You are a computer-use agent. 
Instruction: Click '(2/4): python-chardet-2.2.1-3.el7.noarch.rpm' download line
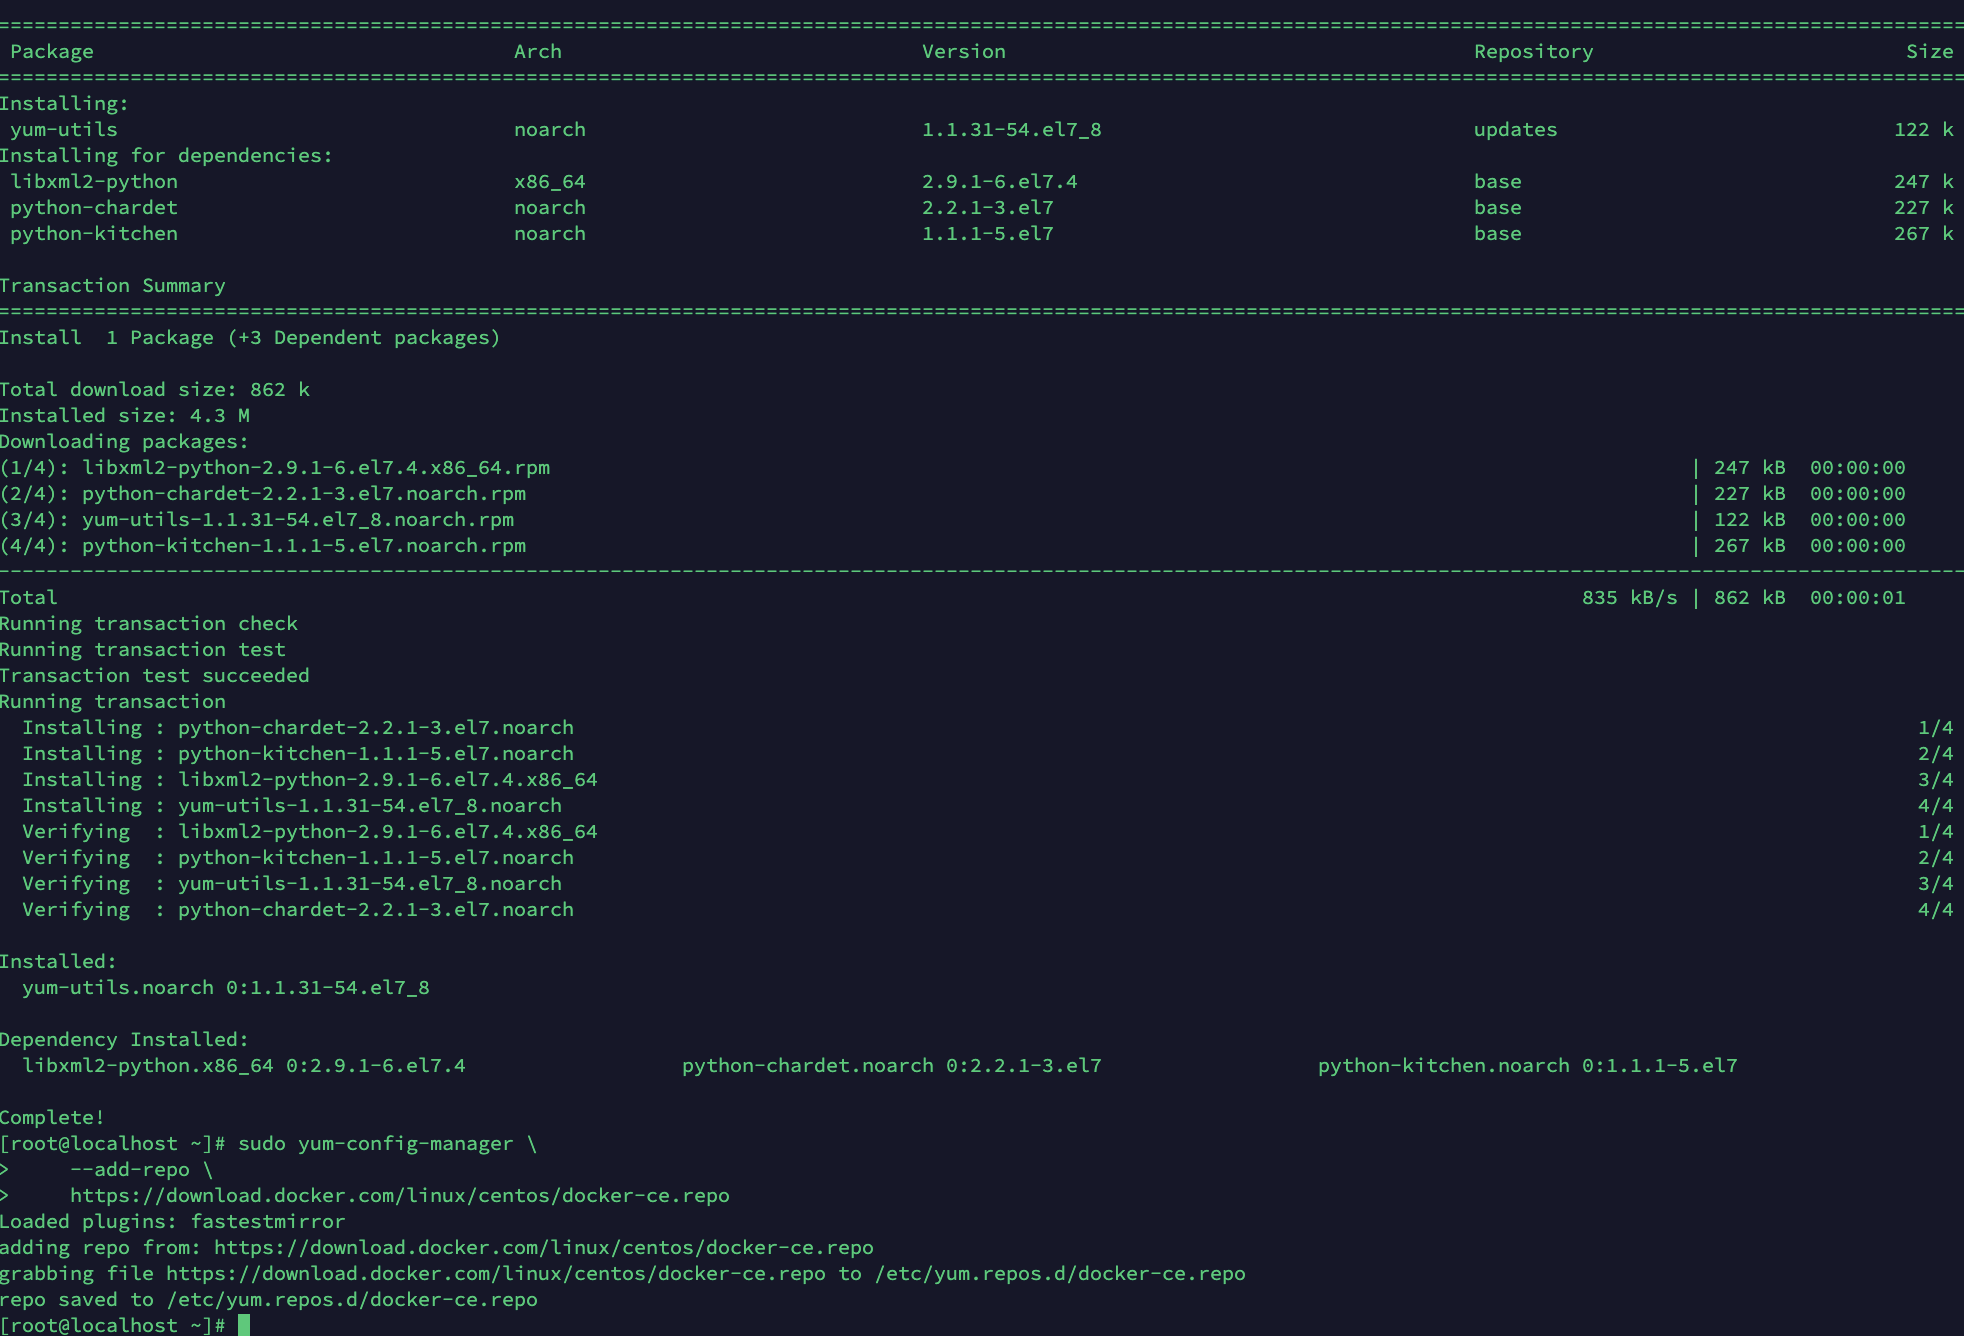(x=263, y=493)
